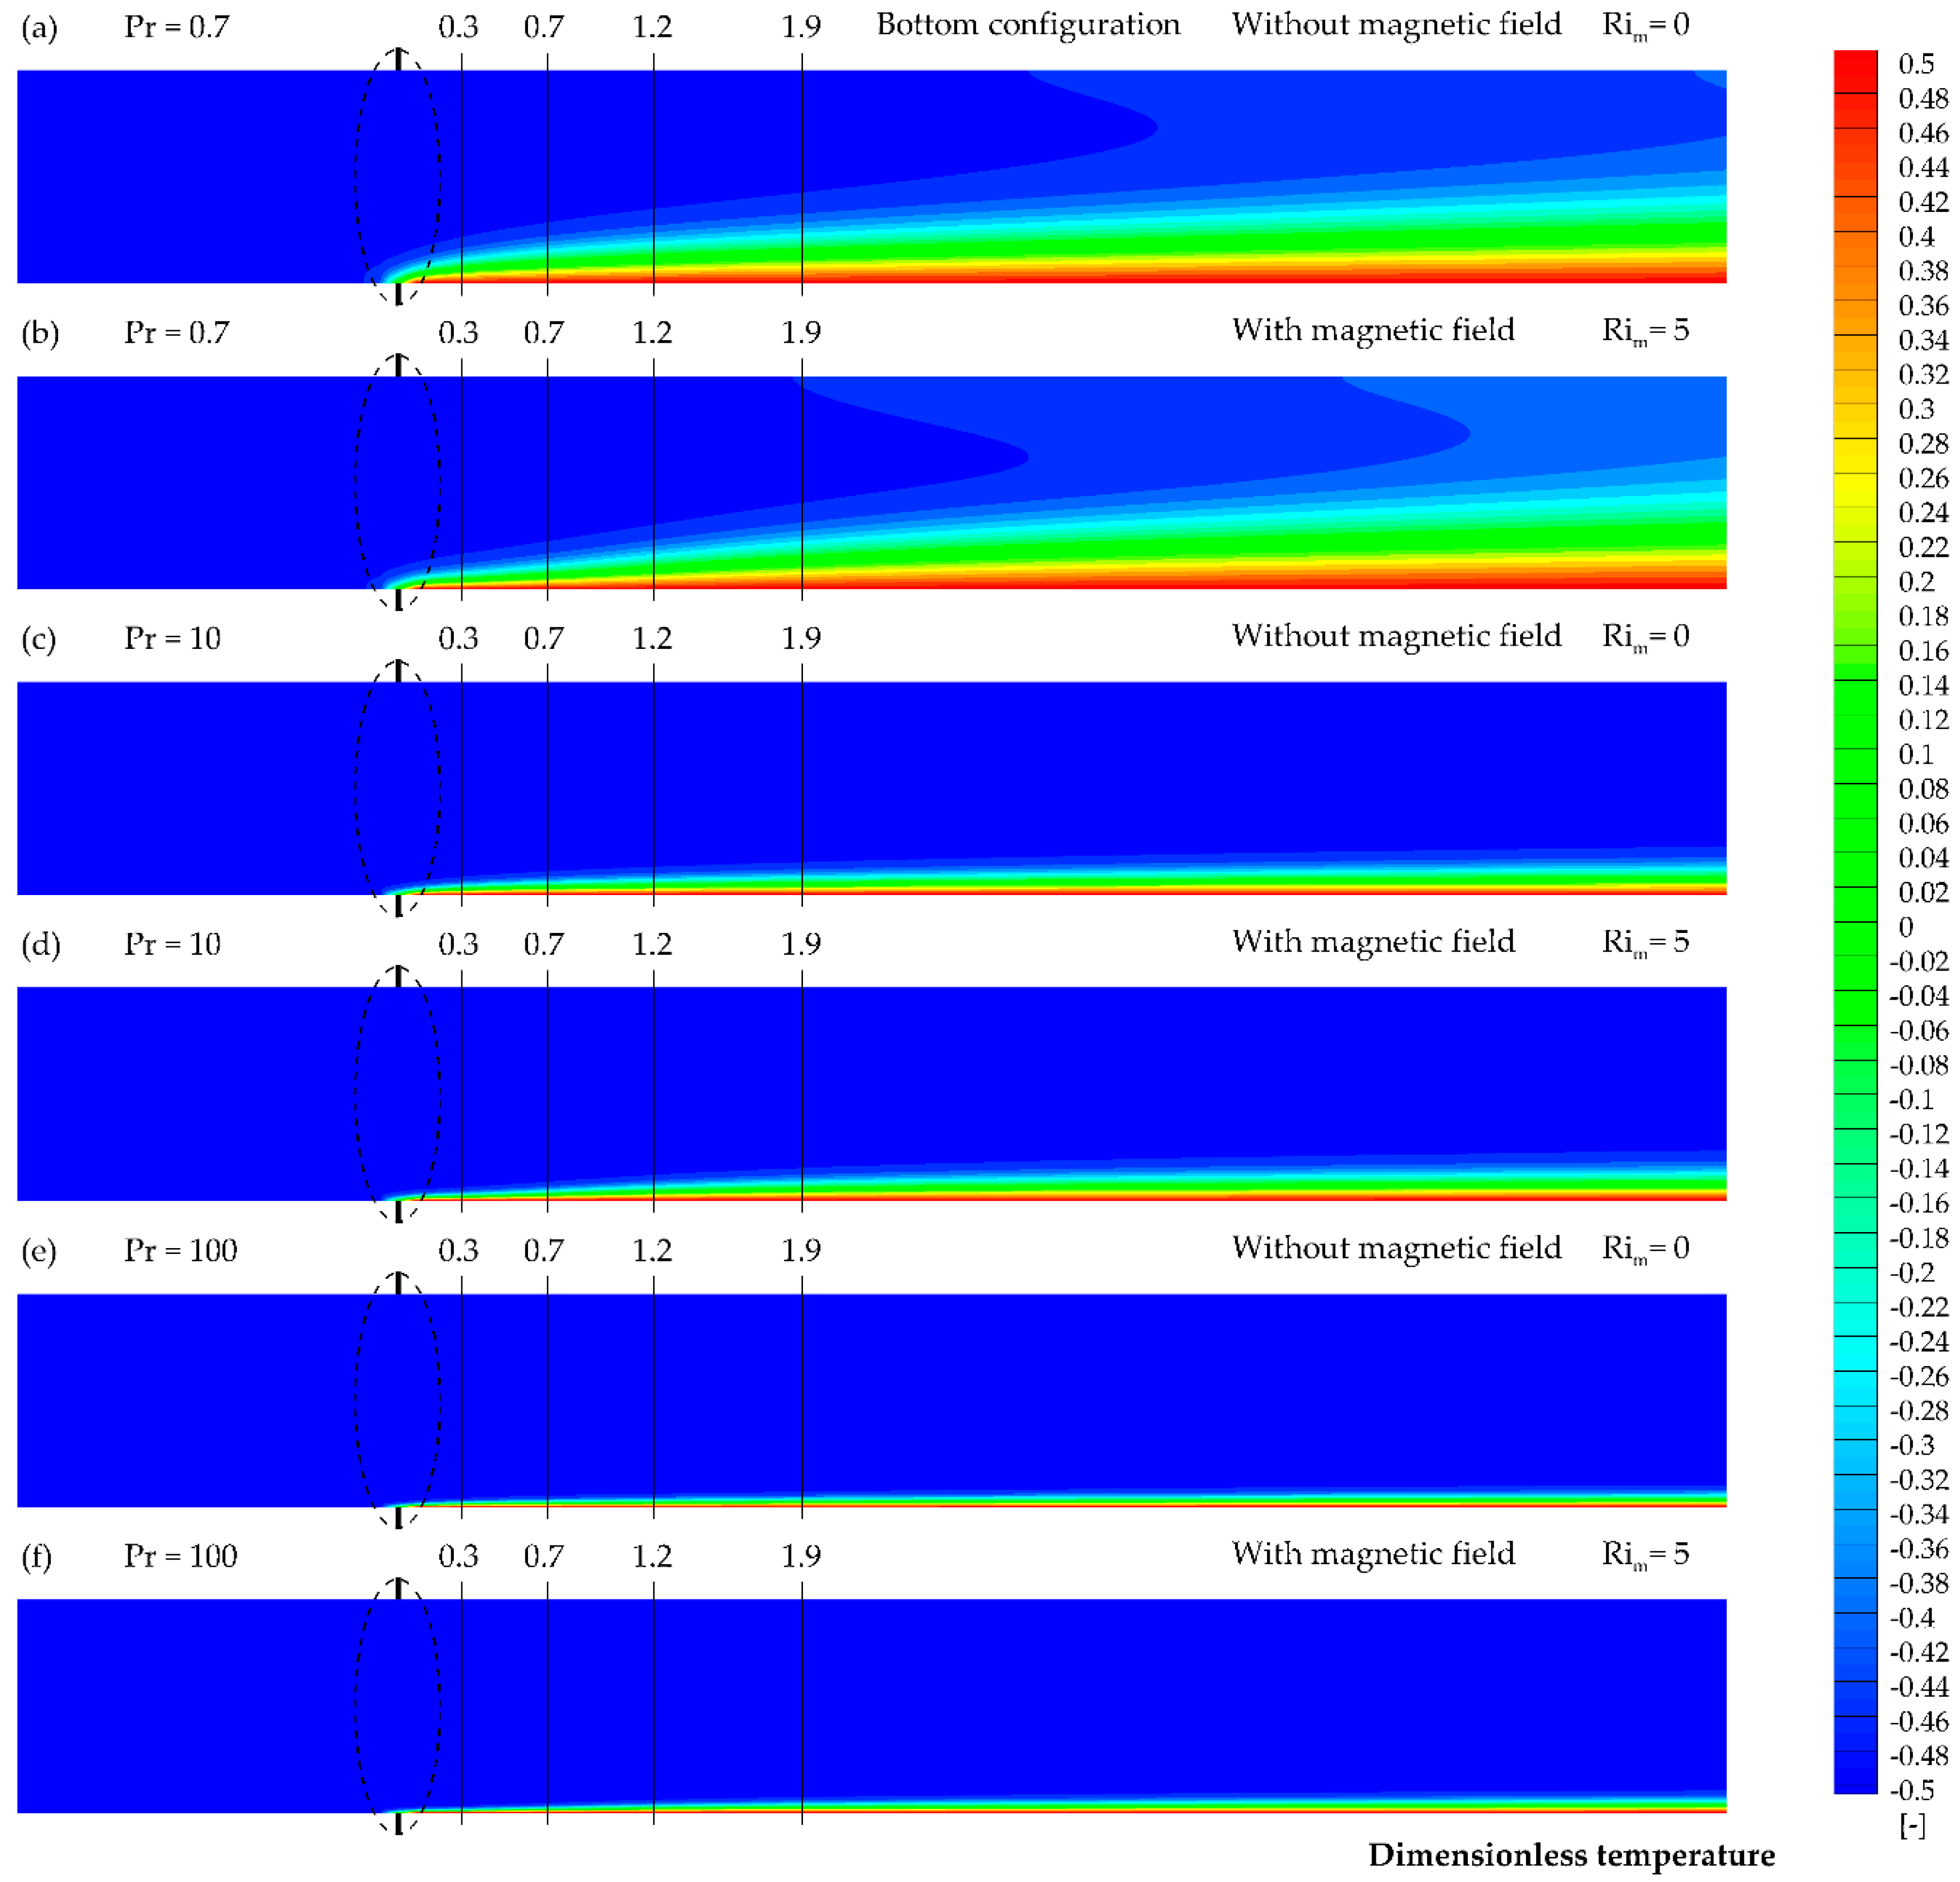The image size is (1960, 1882).
Task: Select panel label (d)
Action: pos(41,945)
